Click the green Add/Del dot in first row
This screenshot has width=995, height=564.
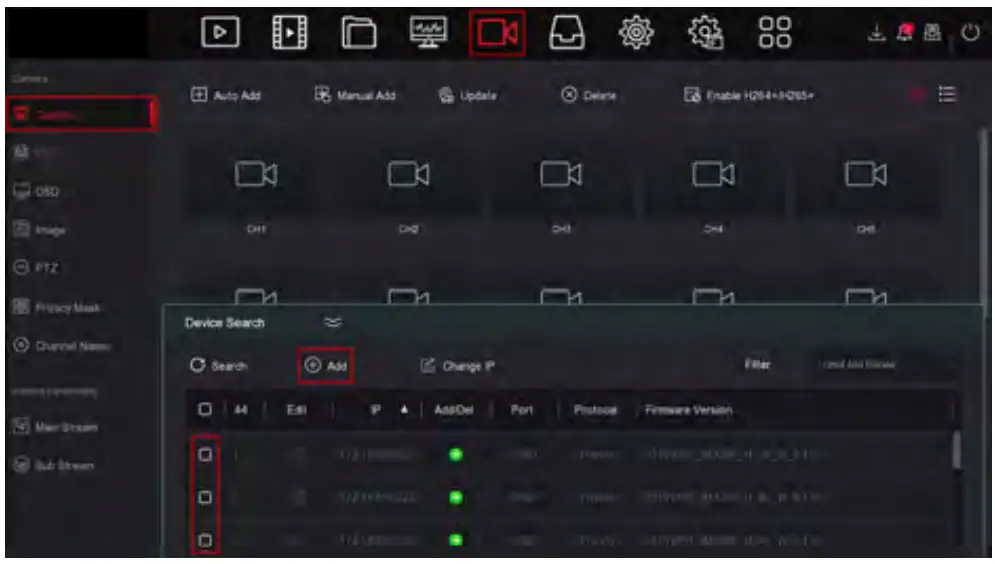point(456,454)
